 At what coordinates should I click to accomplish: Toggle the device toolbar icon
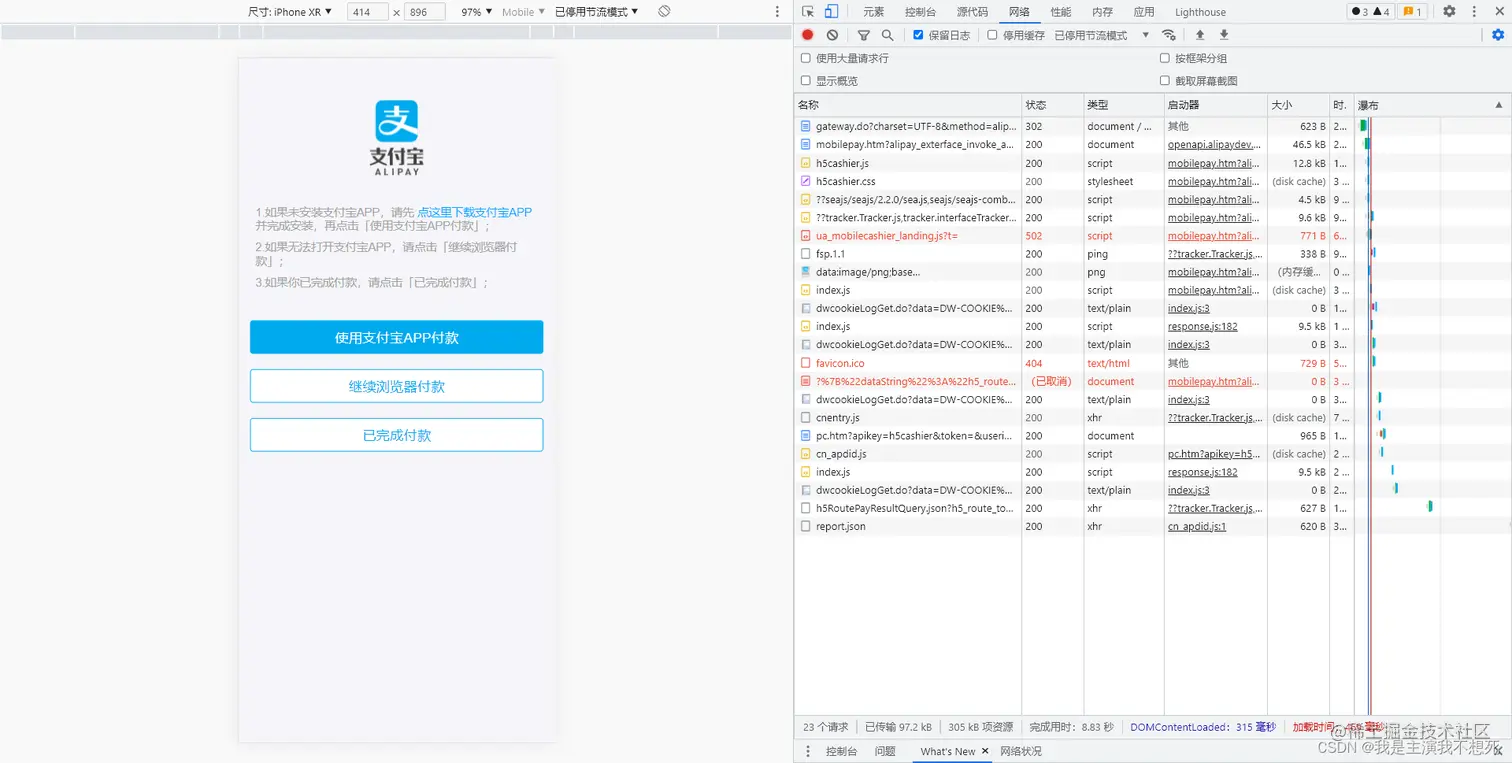(831, 12)
